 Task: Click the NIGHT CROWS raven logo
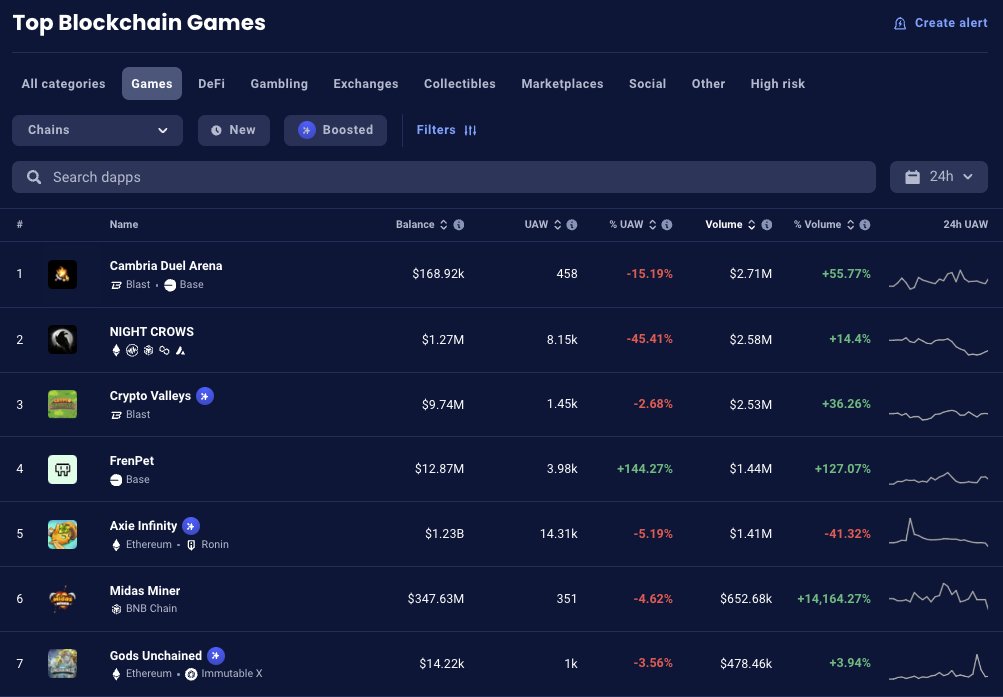click(x=62, y=340)
